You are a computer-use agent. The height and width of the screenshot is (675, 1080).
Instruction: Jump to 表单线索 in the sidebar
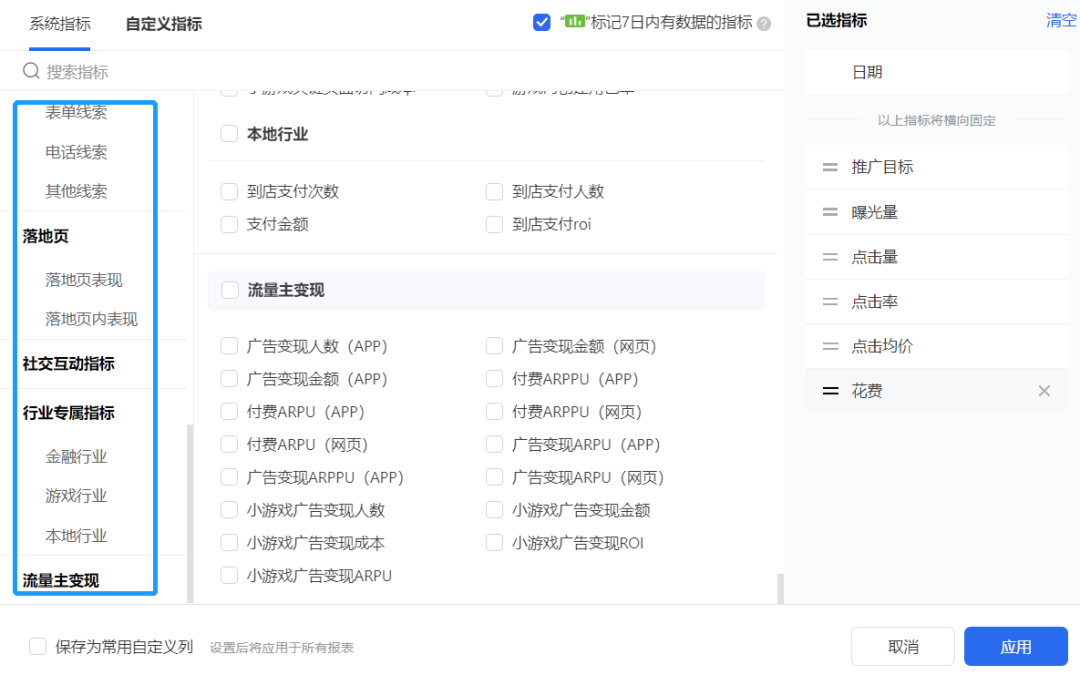[76, 112]
